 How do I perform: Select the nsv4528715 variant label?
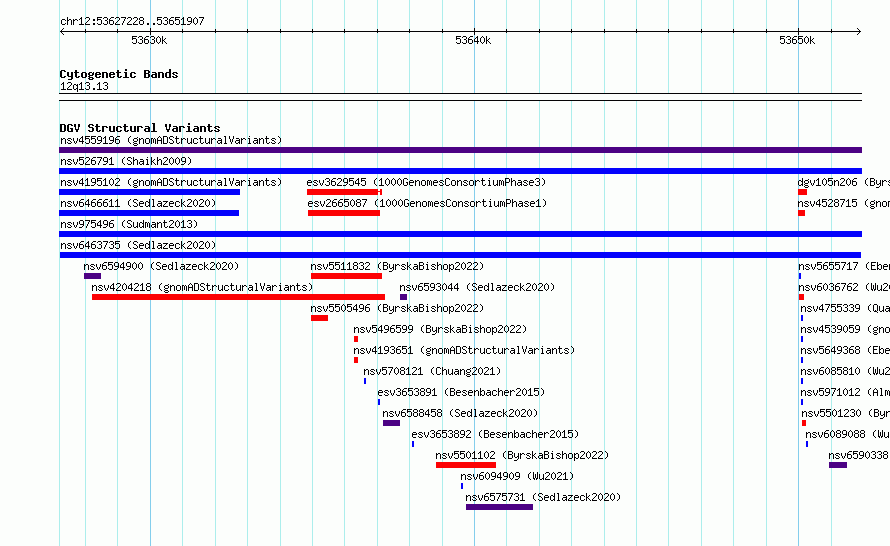coord(843,203)
